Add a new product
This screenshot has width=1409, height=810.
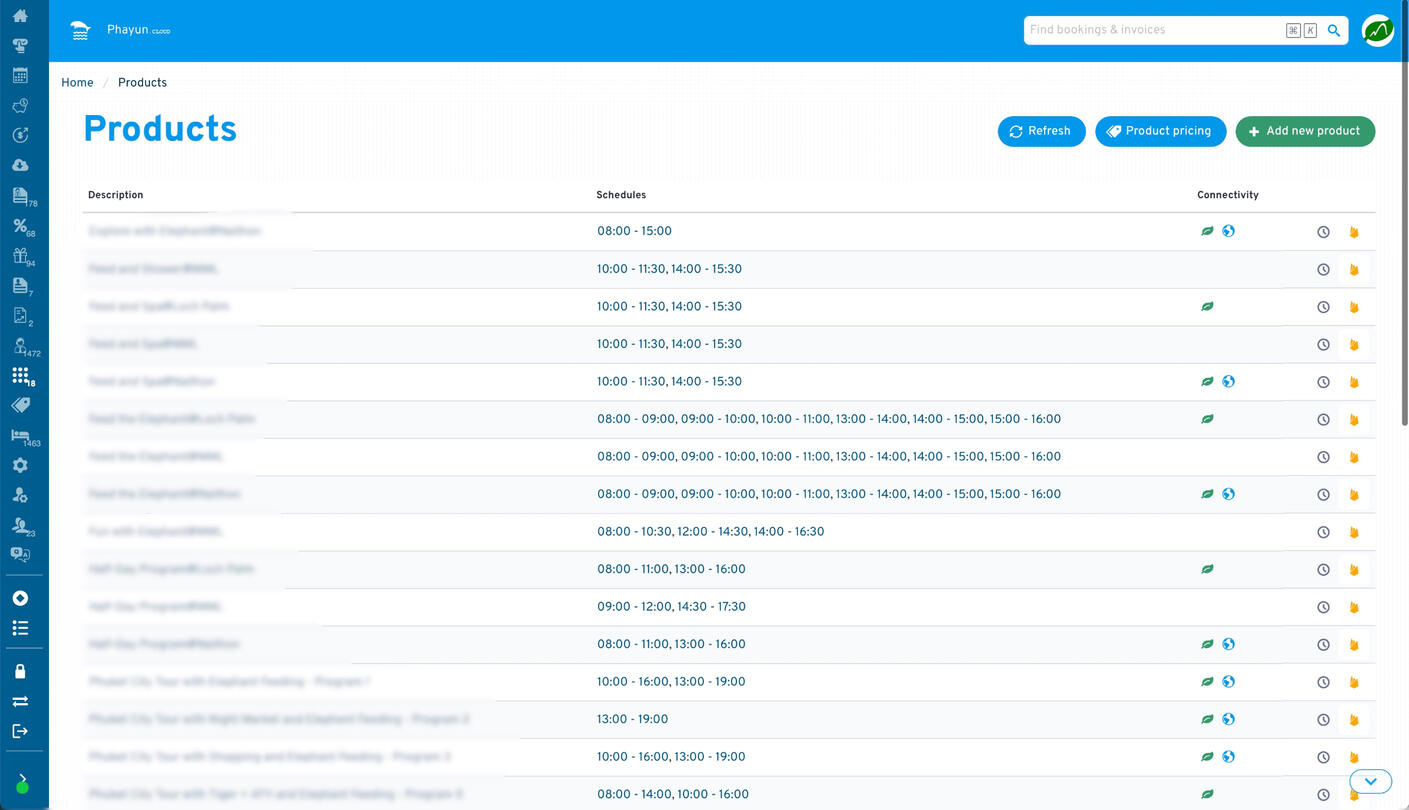(x=1305, y=131)
